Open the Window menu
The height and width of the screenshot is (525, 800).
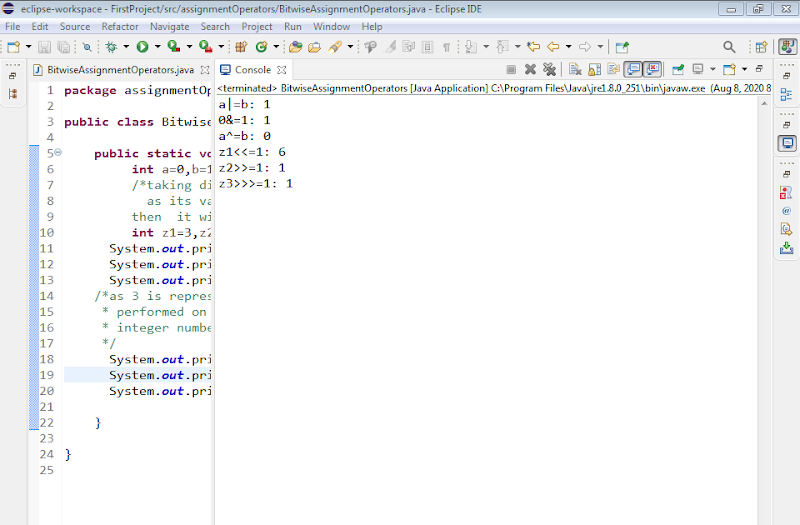(x=331, y=27)
